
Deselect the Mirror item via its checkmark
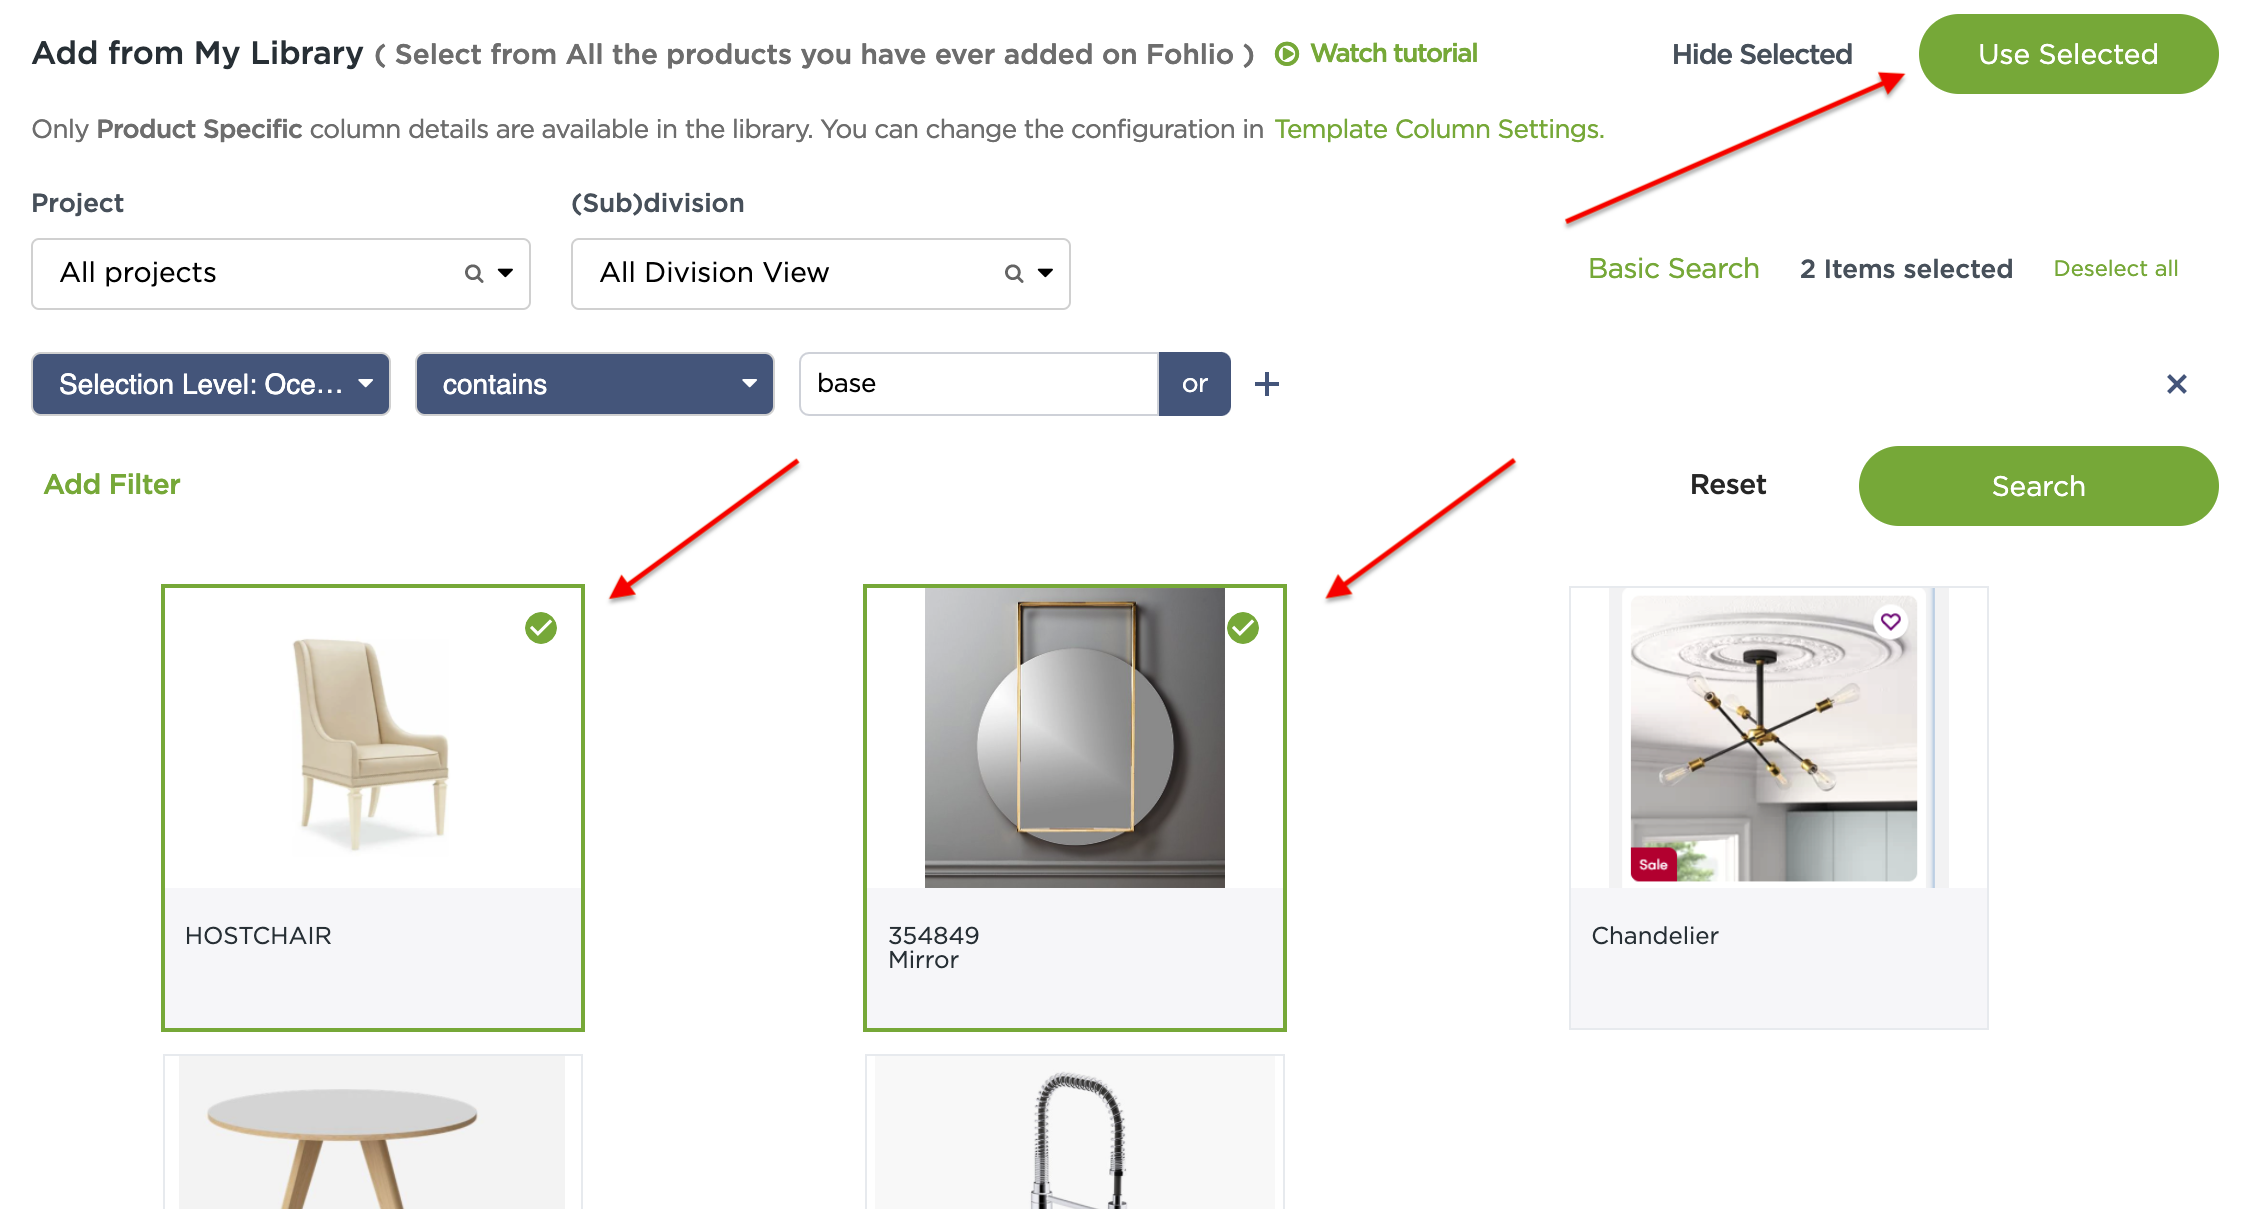1243,629
